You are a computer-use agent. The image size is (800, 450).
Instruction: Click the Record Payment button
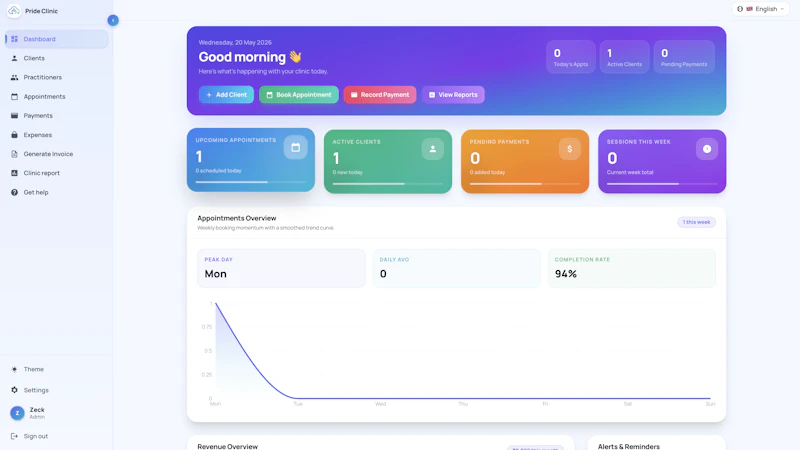[x=380, y=95]
